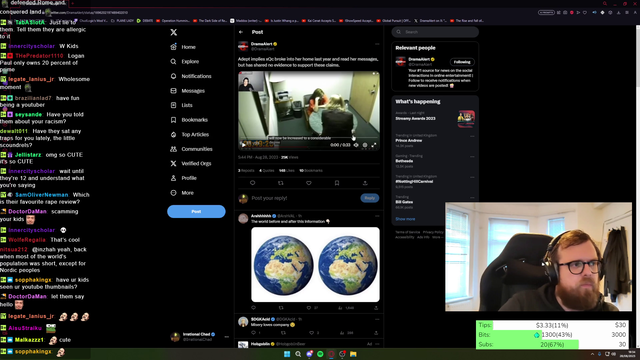Like the SDGKAcid reply
This screenshot has height=360, width=640.
coord(312,333)
